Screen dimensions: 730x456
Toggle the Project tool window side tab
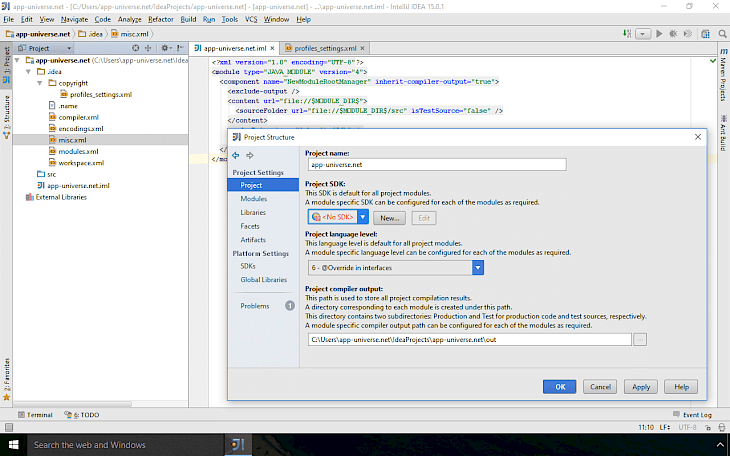click(7, 64)
